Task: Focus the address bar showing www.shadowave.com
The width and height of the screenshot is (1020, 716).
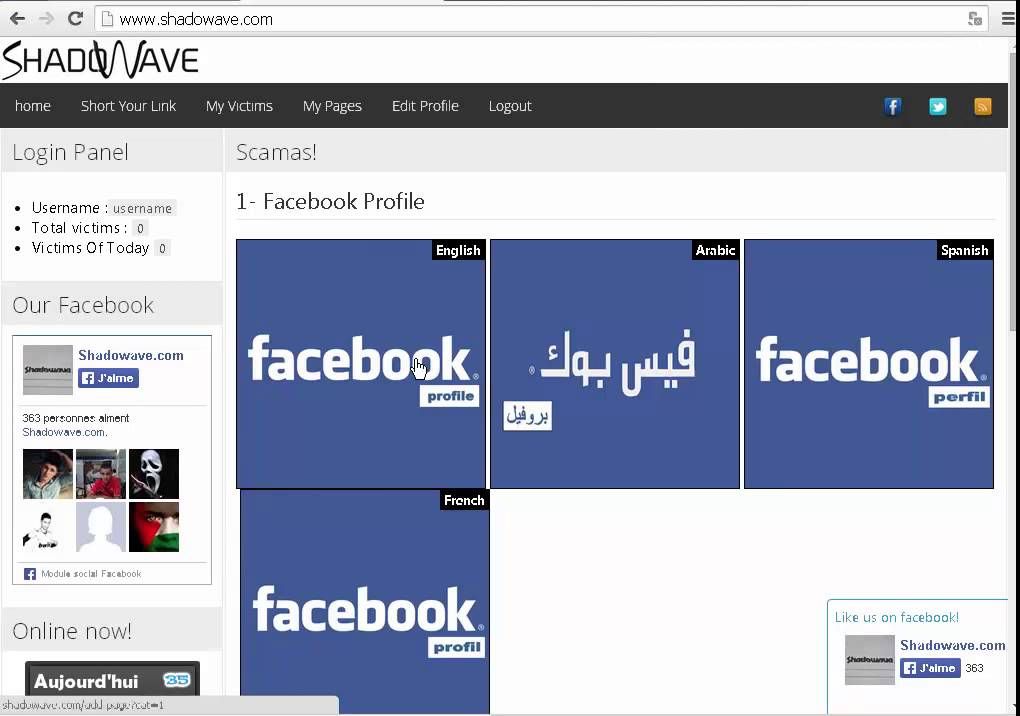Action: 540,20
